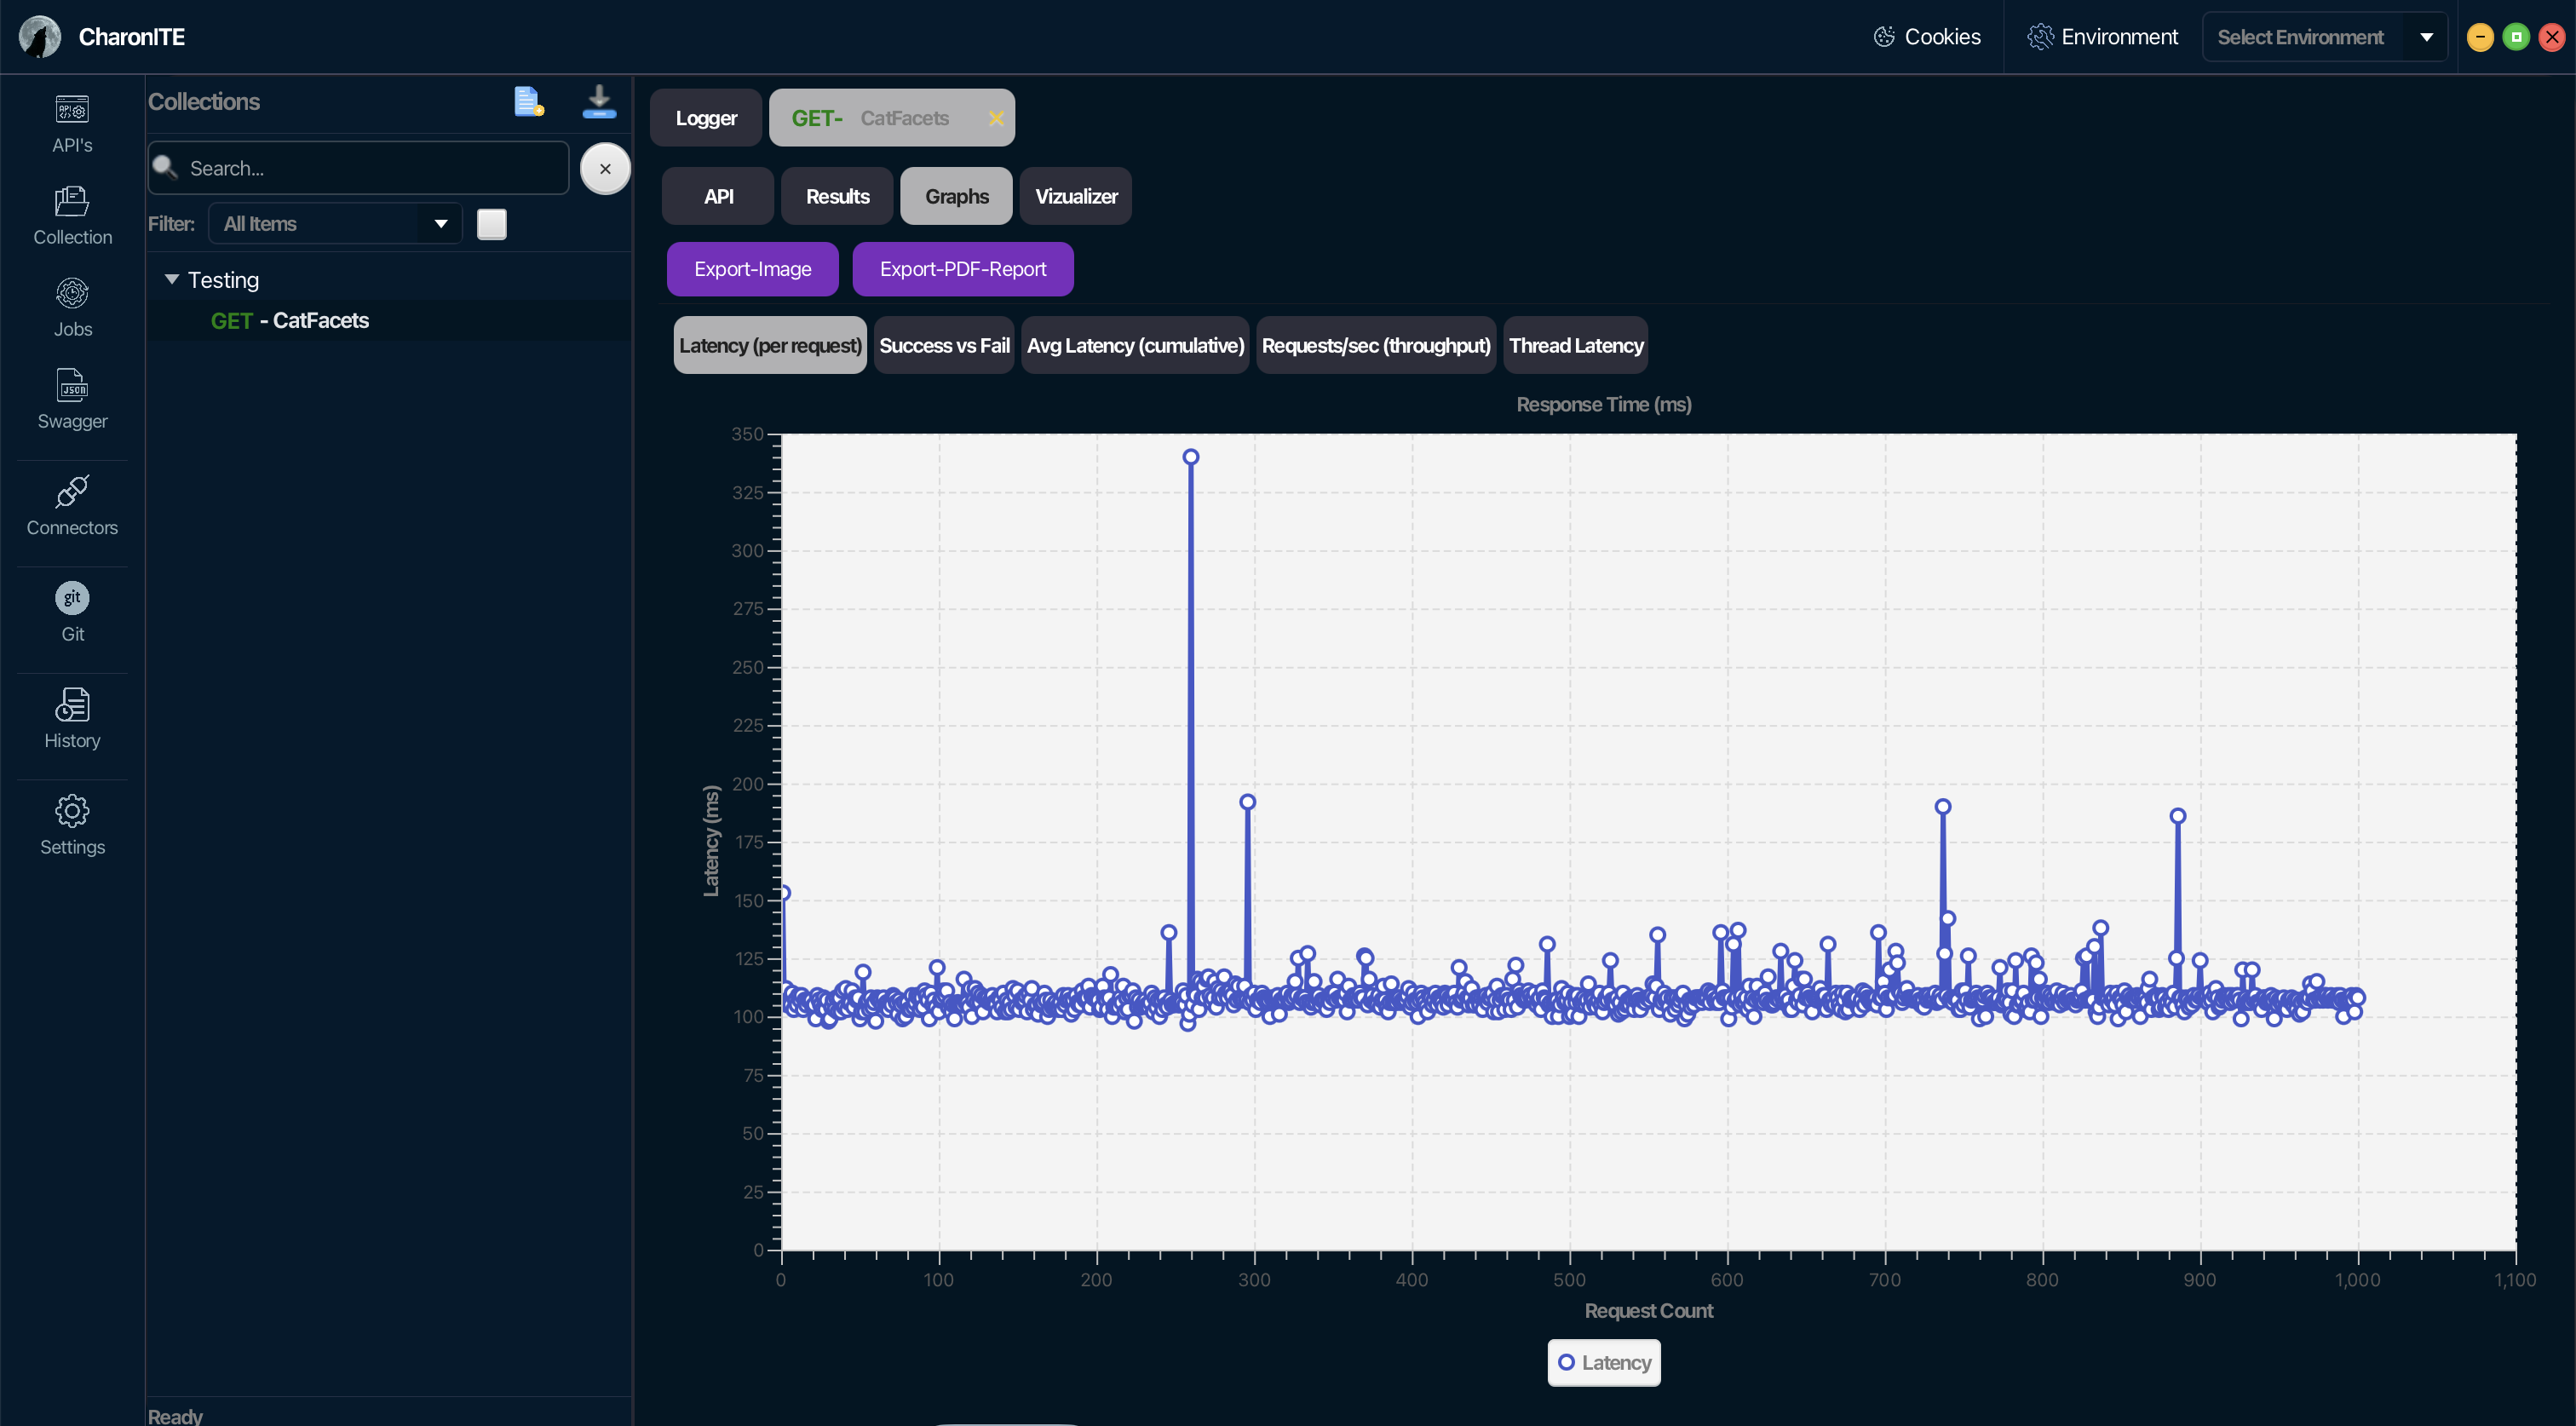Show the Thread Latency graph
The width and height of the screenshot is (2576, 1426).
coord(1576,345)
